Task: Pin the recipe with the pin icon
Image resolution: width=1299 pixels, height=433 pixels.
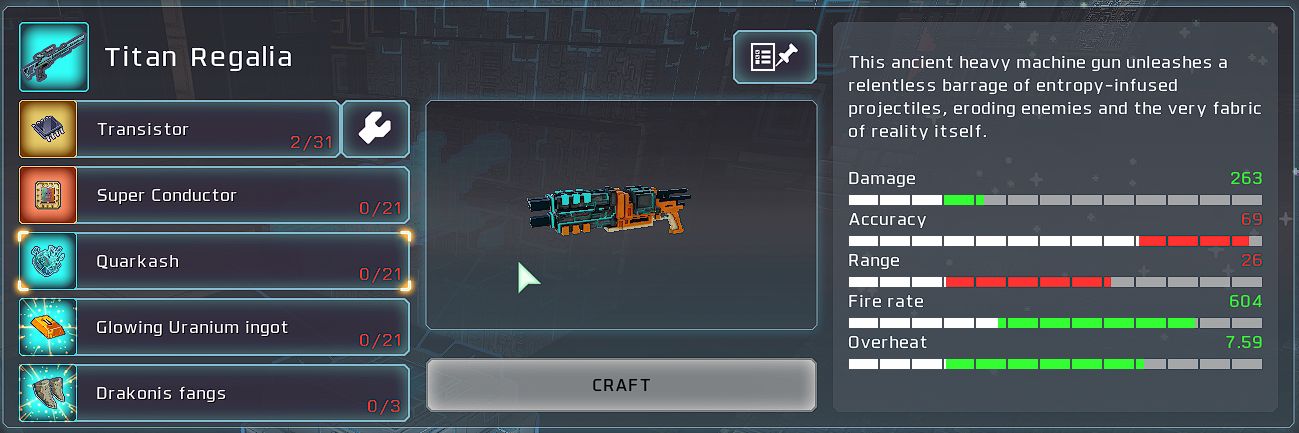Action: point(775,57)
